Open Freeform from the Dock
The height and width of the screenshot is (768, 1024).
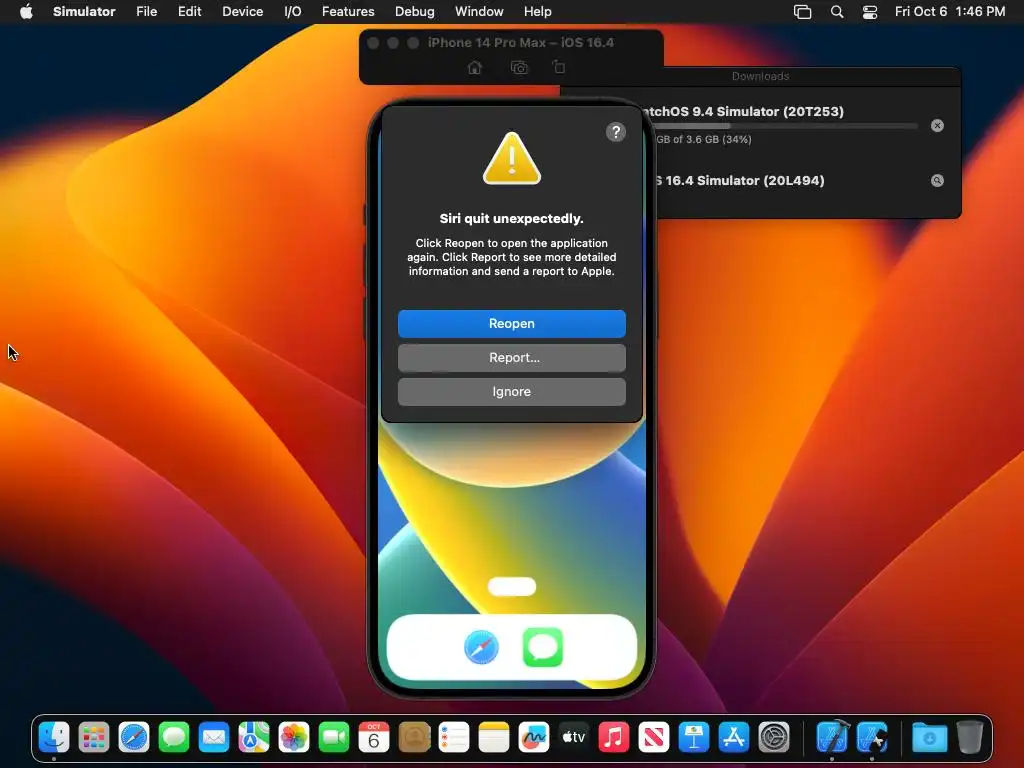coord(534,737)
